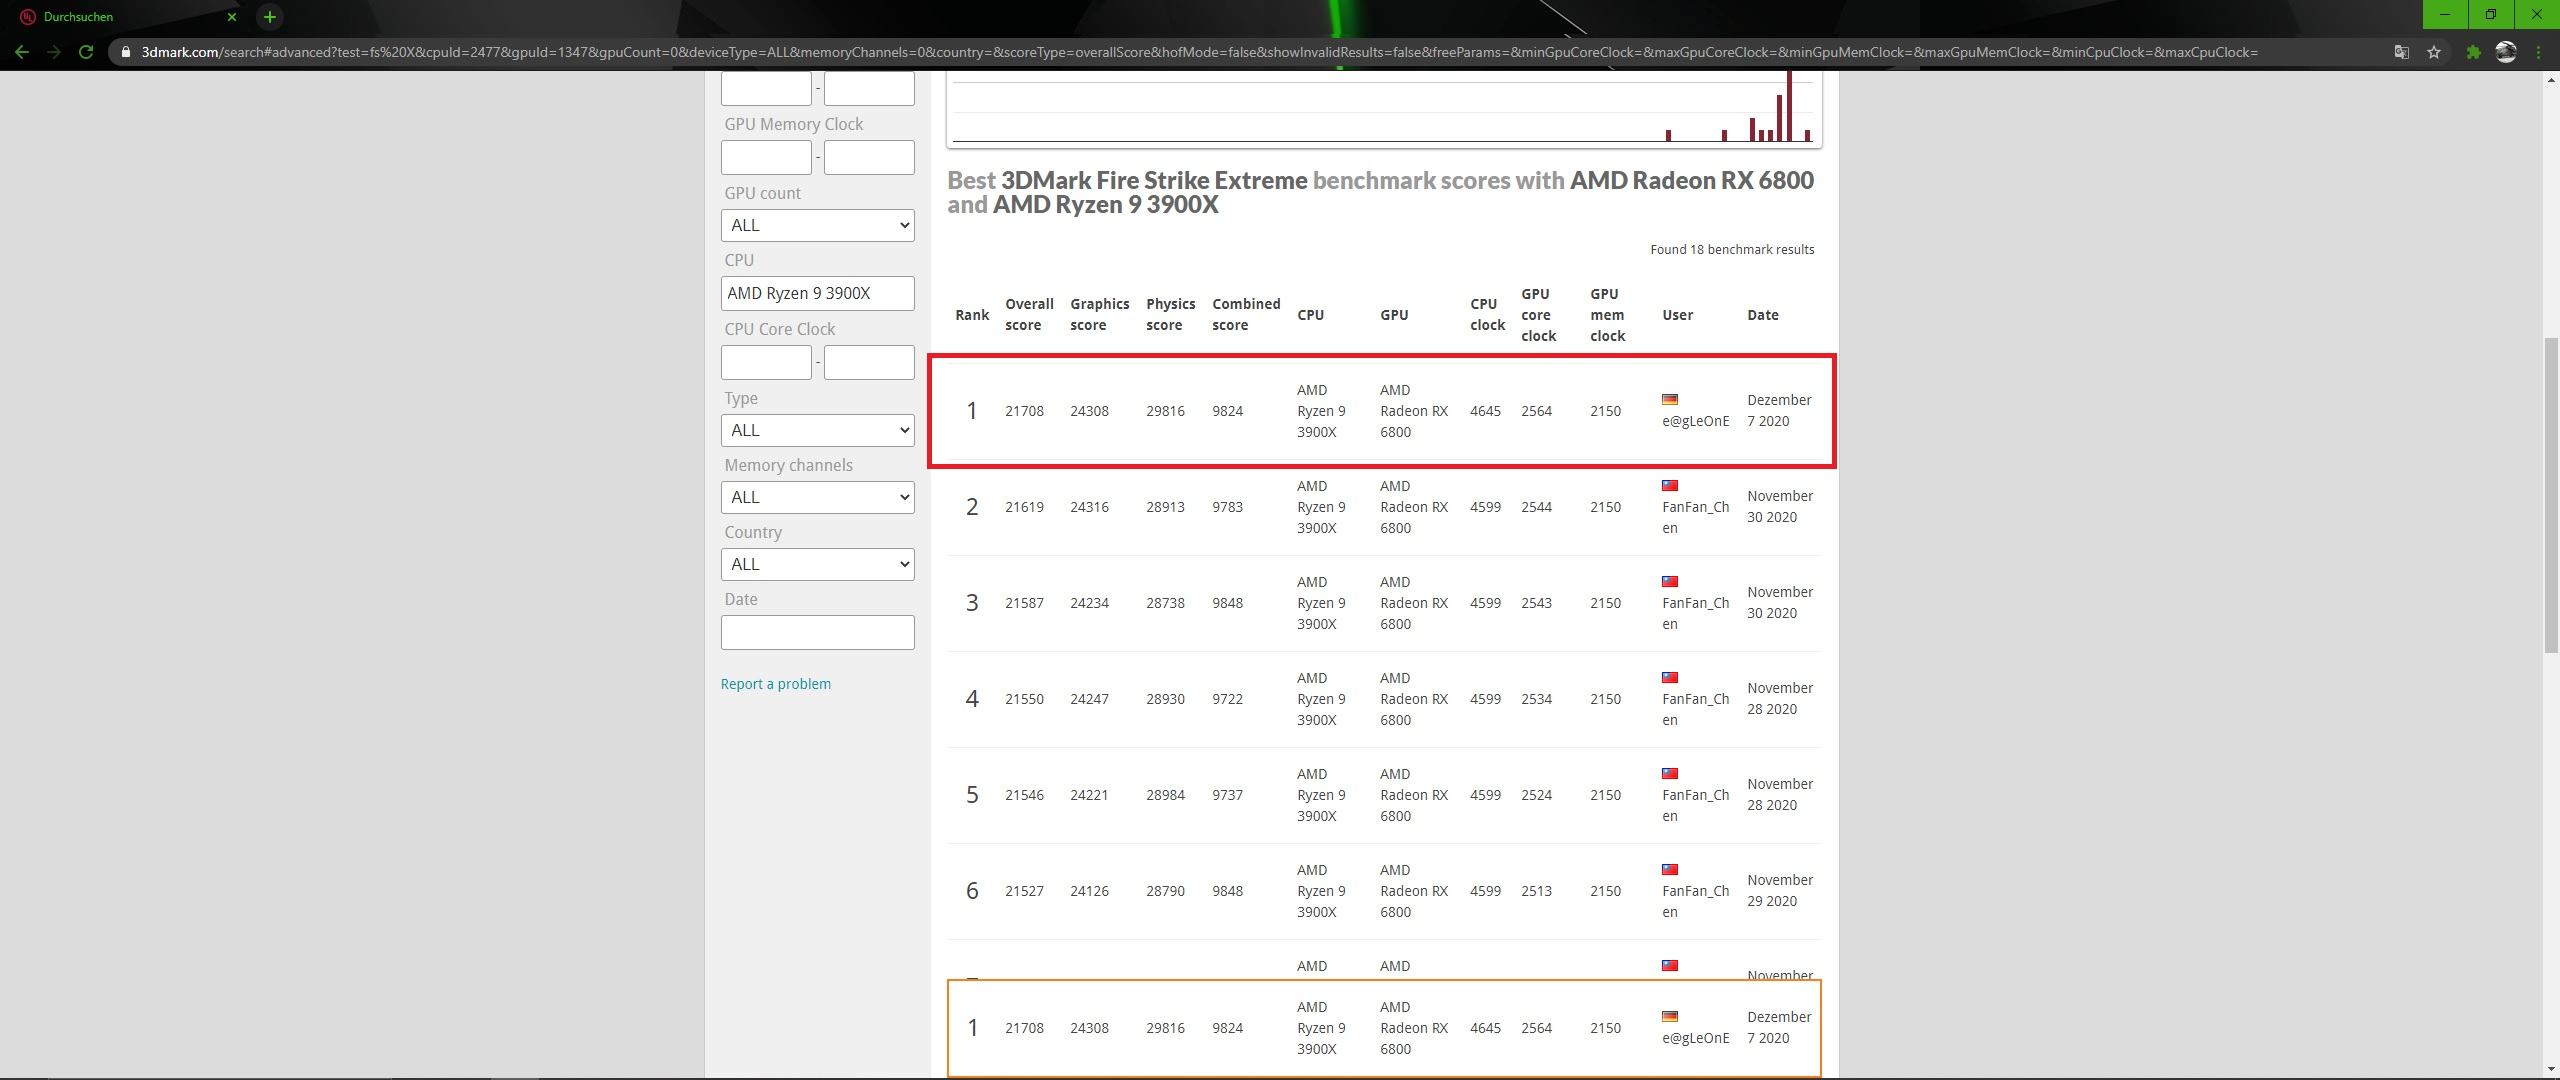Open the Type dropdown
This screenshot has width=2560, height=1080.
(817, 430)
